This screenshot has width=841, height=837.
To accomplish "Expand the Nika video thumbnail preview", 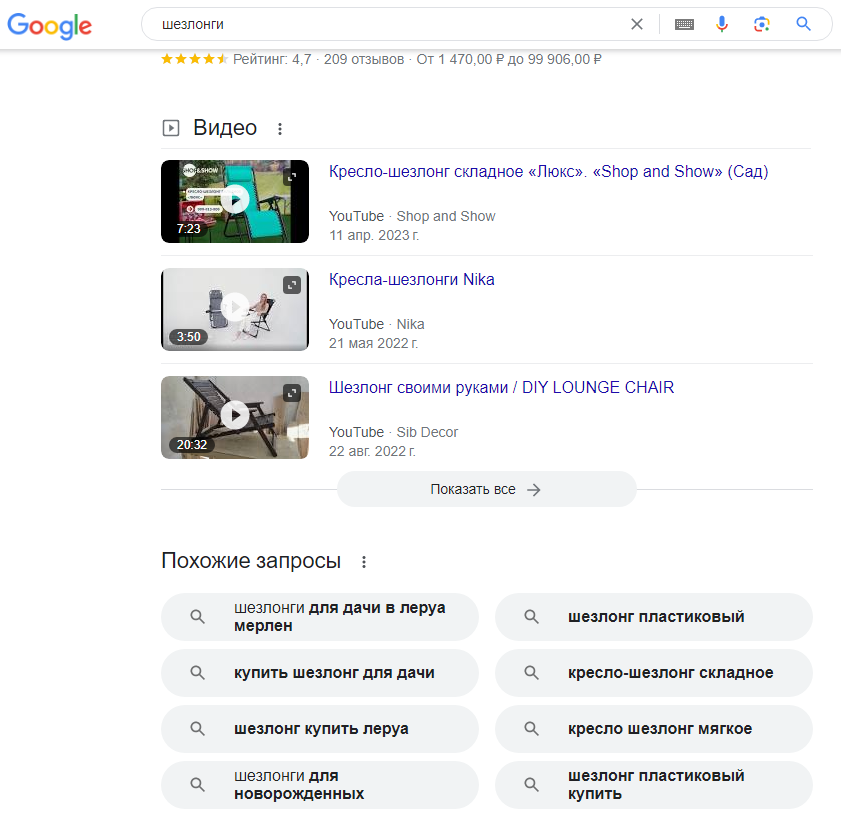I will [x=292, y=285].
